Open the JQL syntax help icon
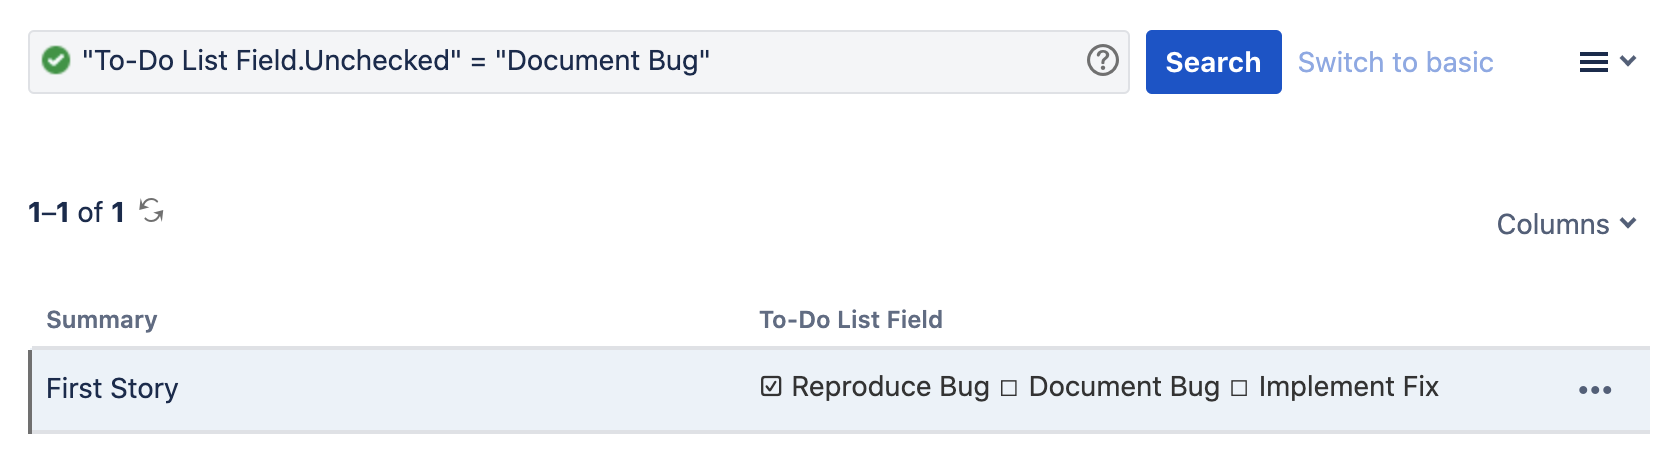Image resolution: width=1670 pixels, height=452 pixels. [x=1102, y=61]
